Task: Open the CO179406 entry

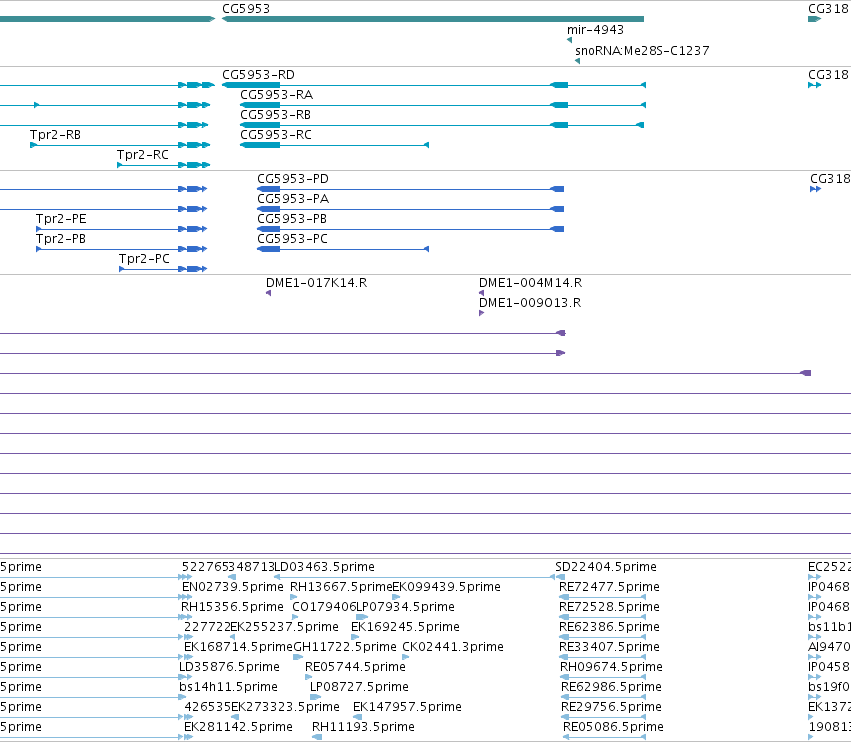Action: (x=324, y=607)
